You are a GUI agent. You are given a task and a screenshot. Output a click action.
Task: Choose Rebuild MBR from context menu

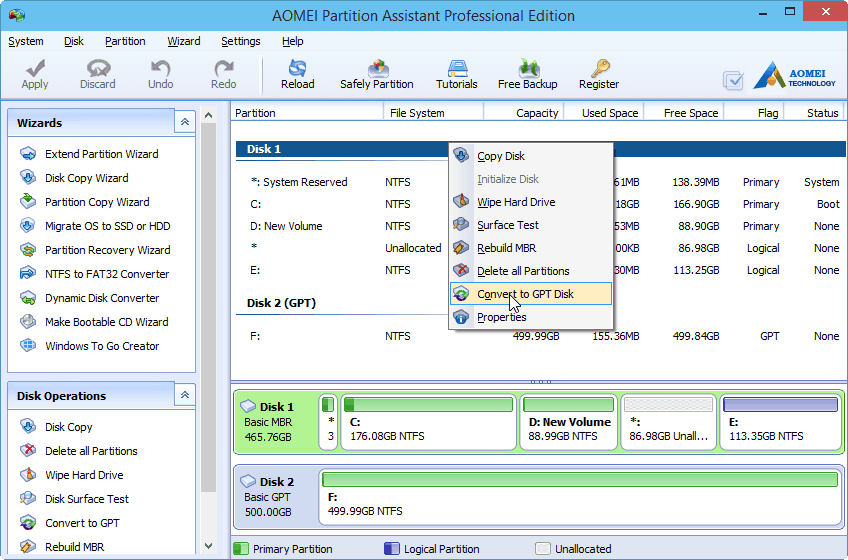coord(508,248)
